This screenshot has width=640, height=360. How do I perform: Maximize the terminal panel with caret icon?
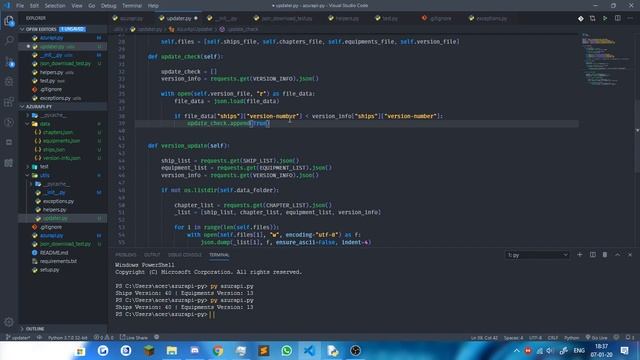618,255
